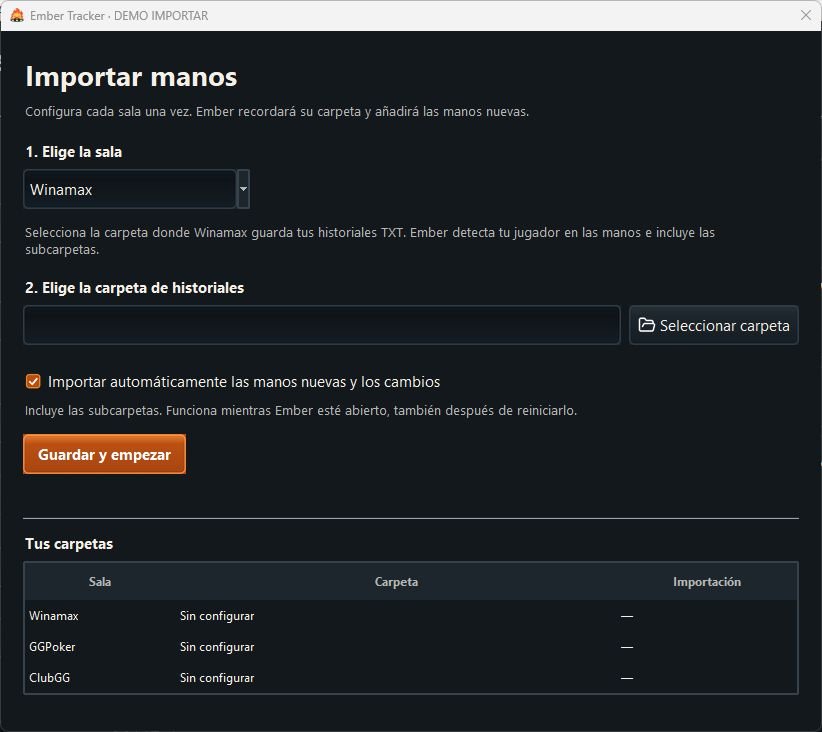Viewport: 822px width, 732px height.
Task: Select the ClubGG row in Tus carpetas
Action: pos(411,677)
